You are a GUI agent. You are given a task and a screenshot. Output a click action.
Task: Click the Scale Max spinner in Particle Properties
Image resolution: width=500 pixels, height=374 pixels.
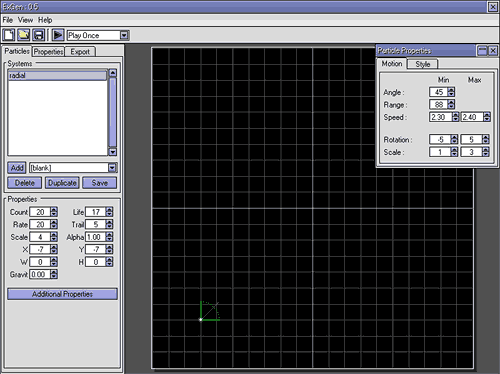pos(486,152)
